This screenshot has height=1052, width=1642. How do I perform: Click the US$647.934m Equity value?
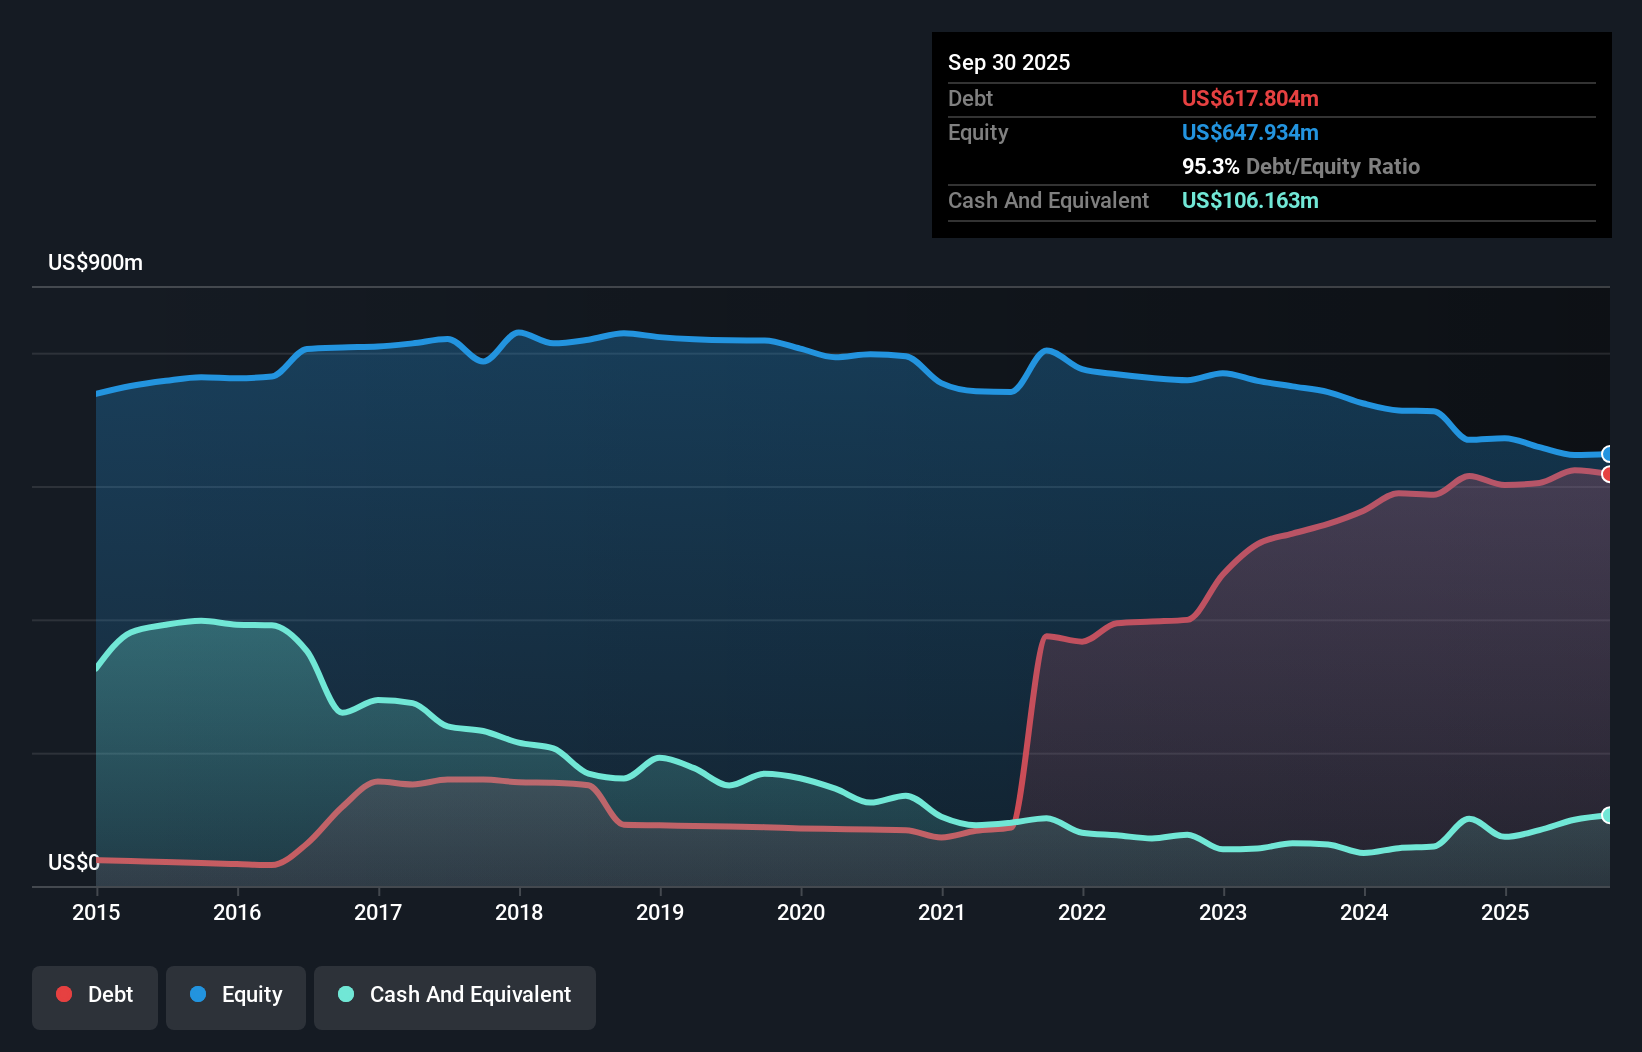pyautogui.click(x=1250, y=132)
